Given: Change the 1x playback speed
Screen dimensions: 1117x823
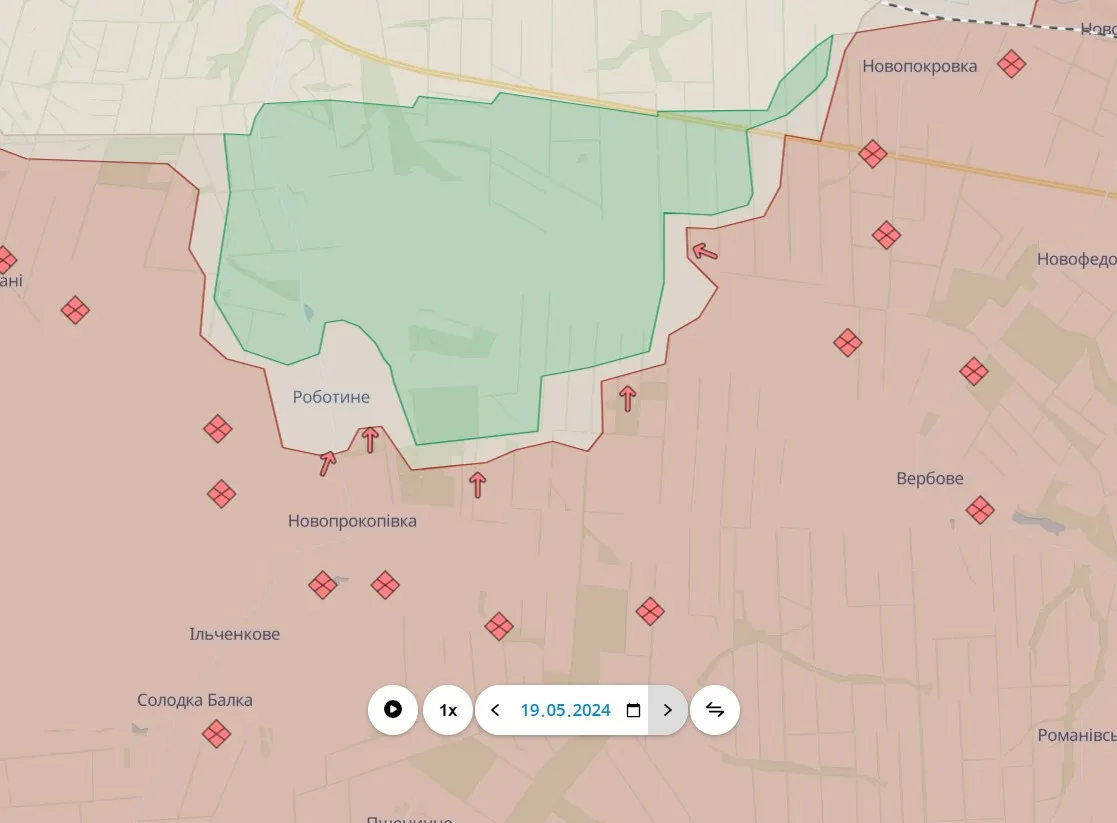Looking at the screenshot, I should tap(448, 710).
